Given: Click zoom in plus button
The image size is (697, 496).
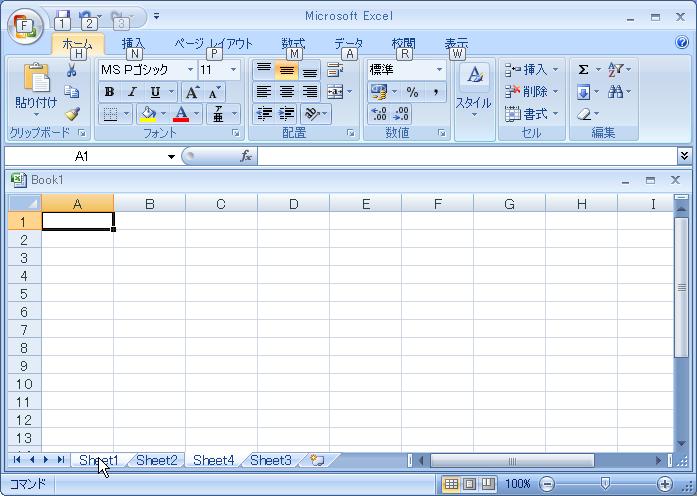Looking at the screenshot, I should pos(665,484).
